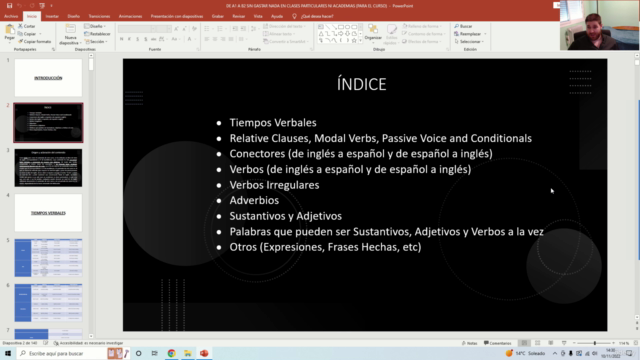Open Chrome from the taskbar
640x360 pixels.
point(171,353)
